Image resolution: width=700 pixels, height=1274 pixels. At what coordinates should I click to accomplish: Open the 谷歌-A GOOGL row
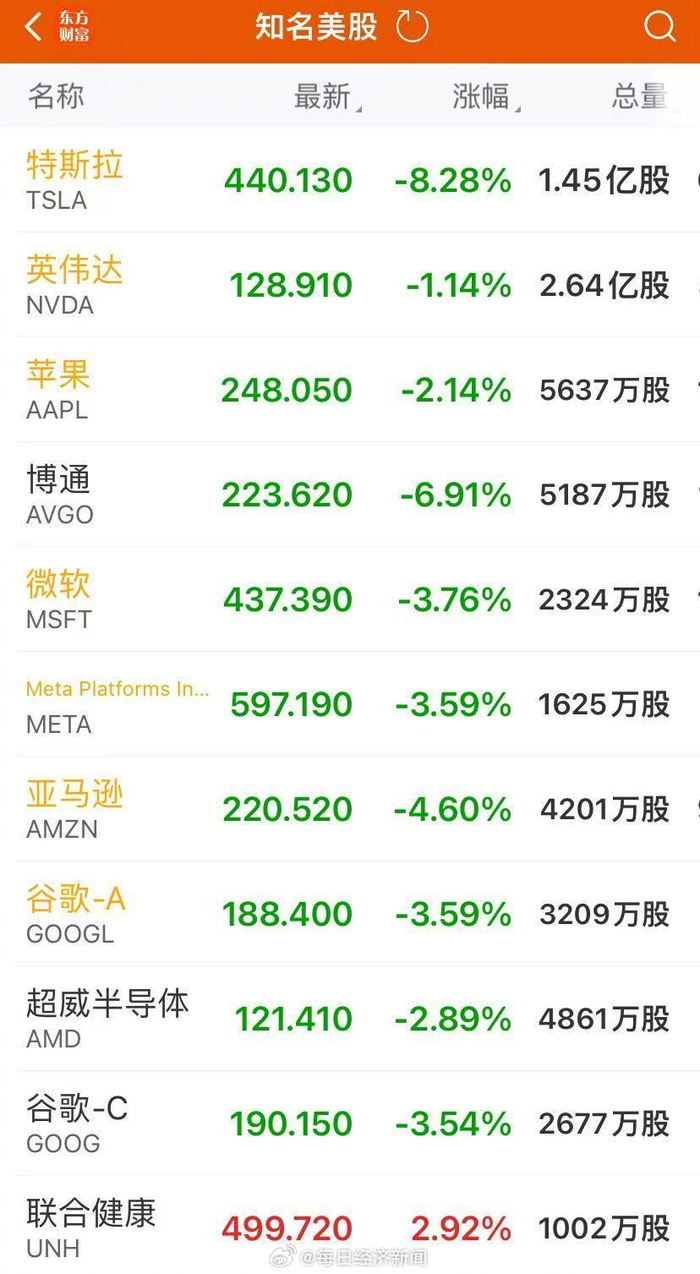pos(350,913)
